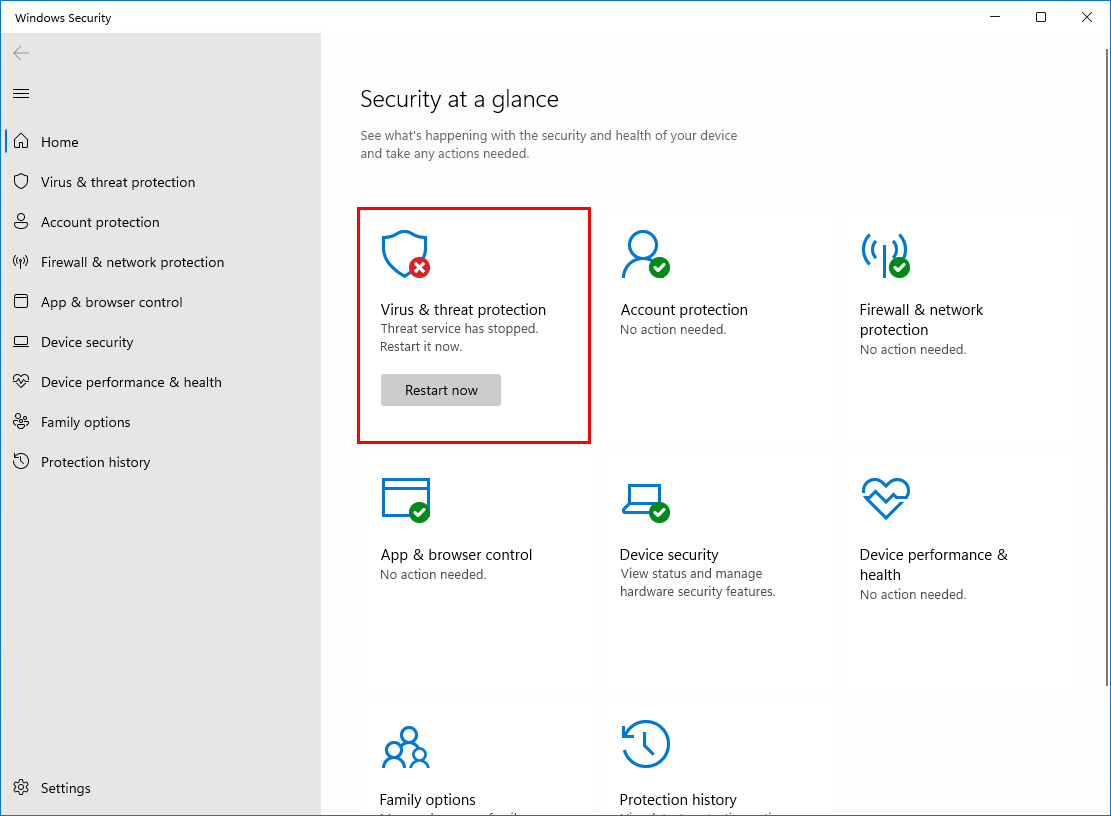Image resolution: width=1111 pixels, height=816 pixels.
Task: Click the App & browser control window icon
Action: coord(405,500)
